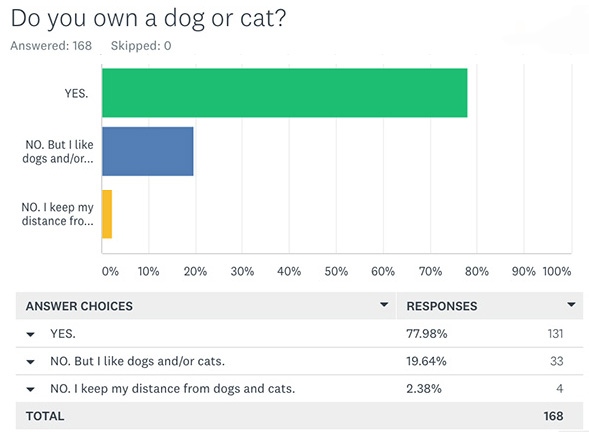The height and width of the screenshot is (433, 589).
Task: Open the RESPONSES column dropdown arrow
Action: (x=571, y=305)
